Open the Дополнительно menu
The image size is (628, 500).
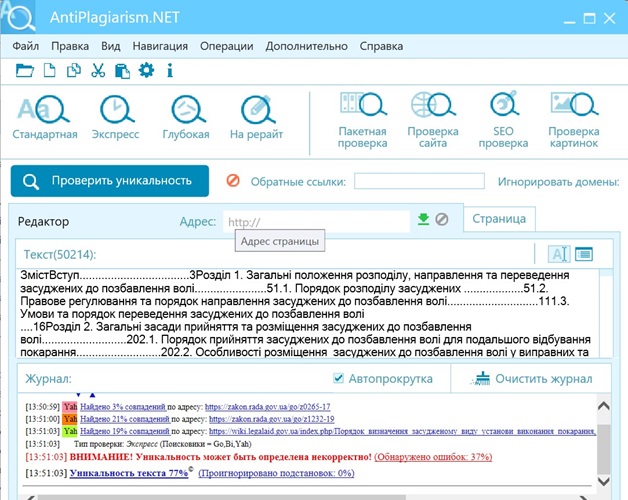pos(306,46)
